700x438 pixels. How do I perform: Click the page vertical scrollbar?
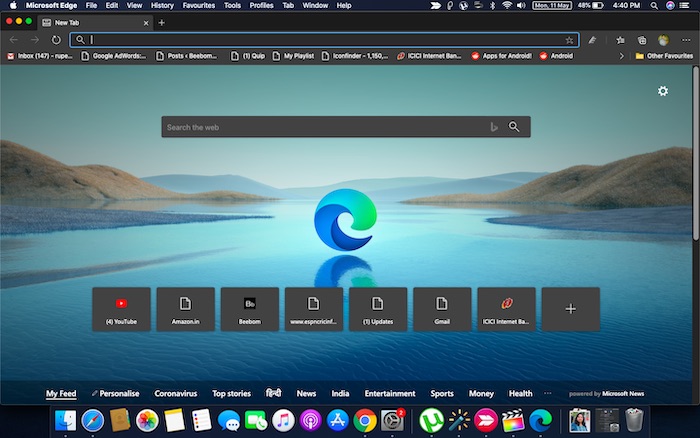(696, 153)
